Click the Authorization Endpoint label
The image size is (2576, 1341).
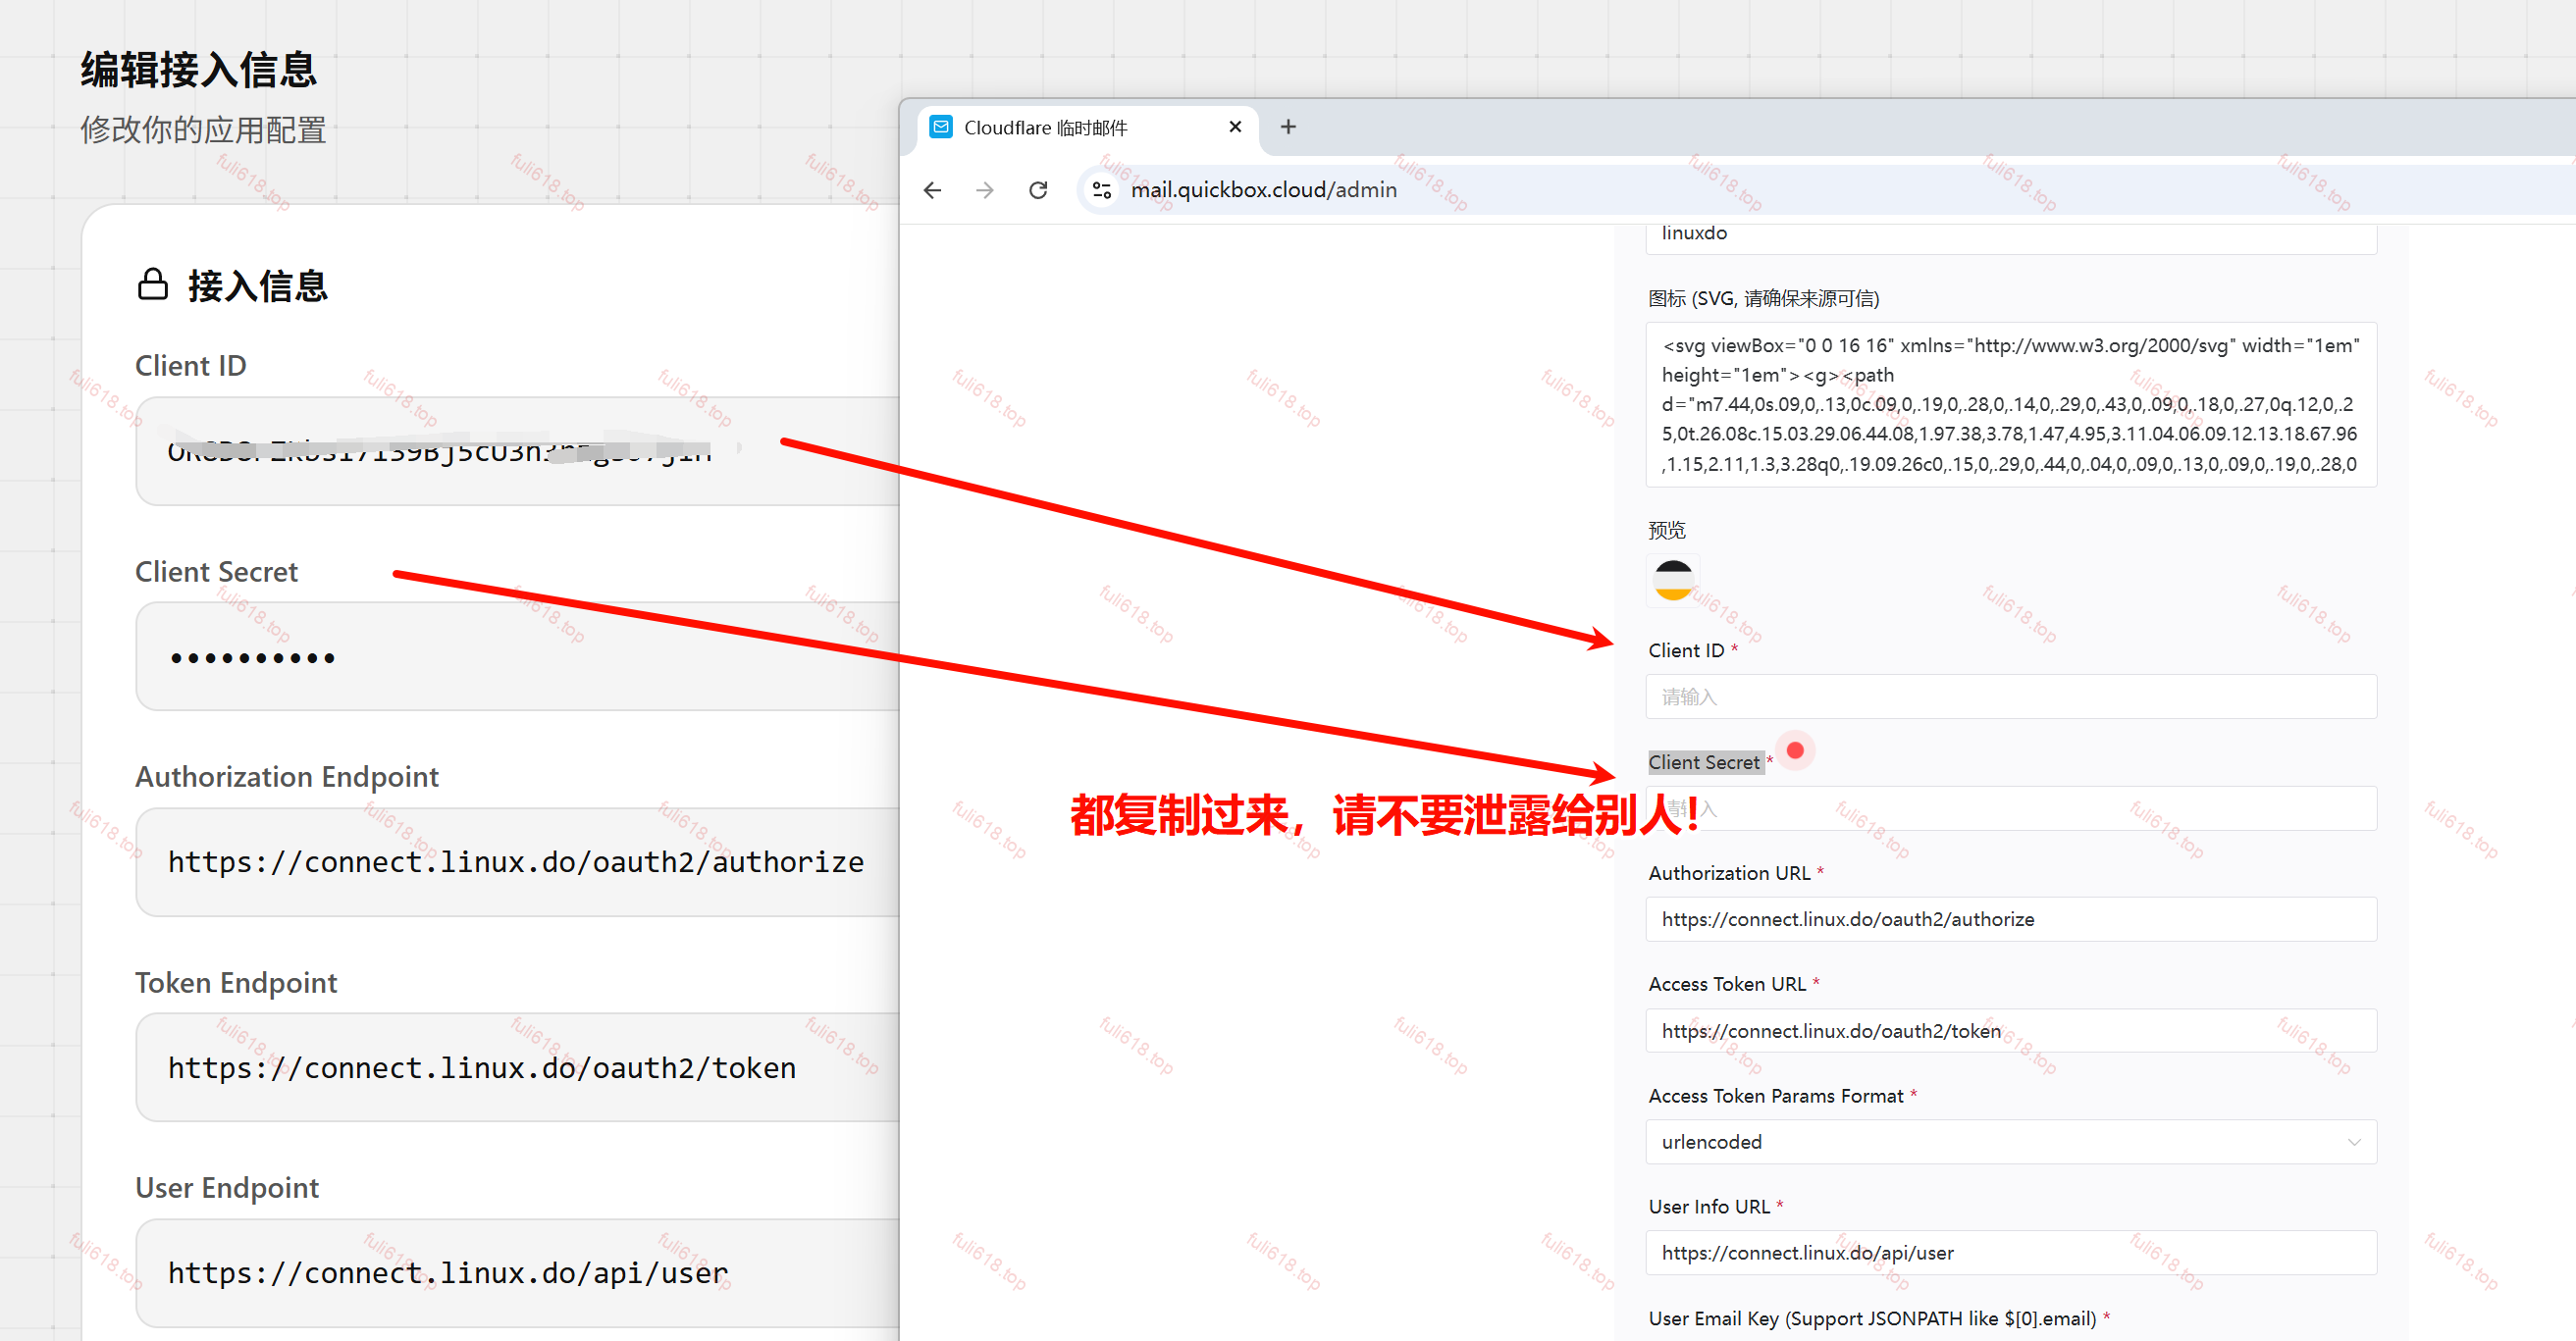coord(287,777)
